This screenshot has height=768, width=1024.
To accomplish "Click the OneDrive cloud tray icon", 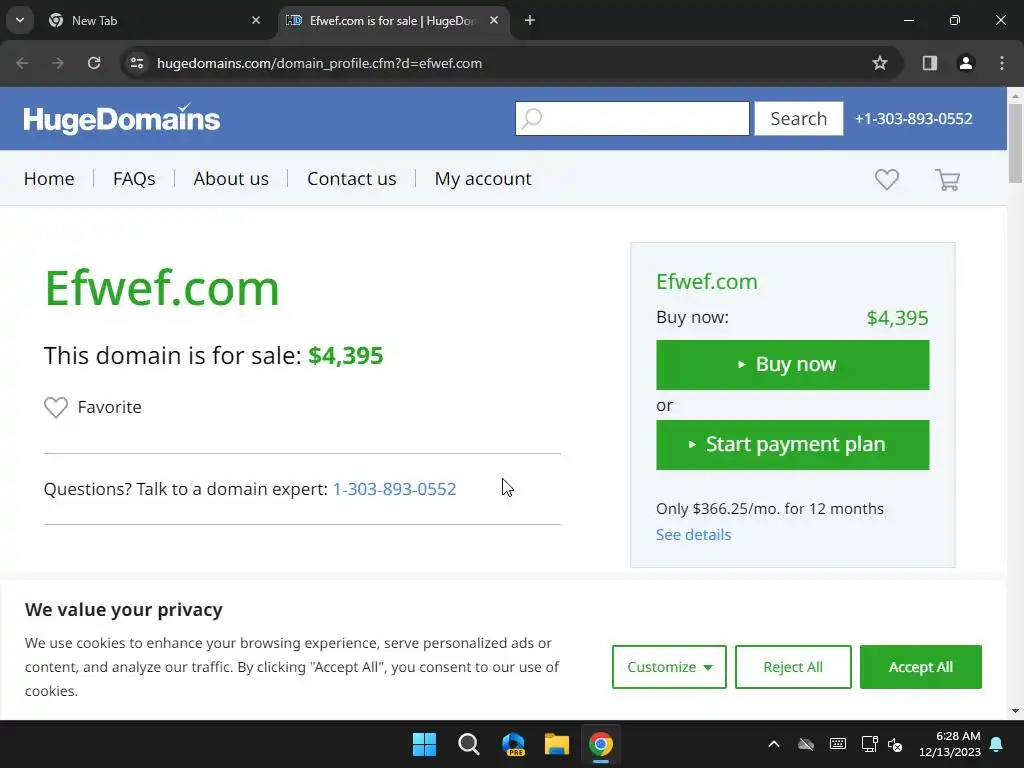I will coord(806,744).
